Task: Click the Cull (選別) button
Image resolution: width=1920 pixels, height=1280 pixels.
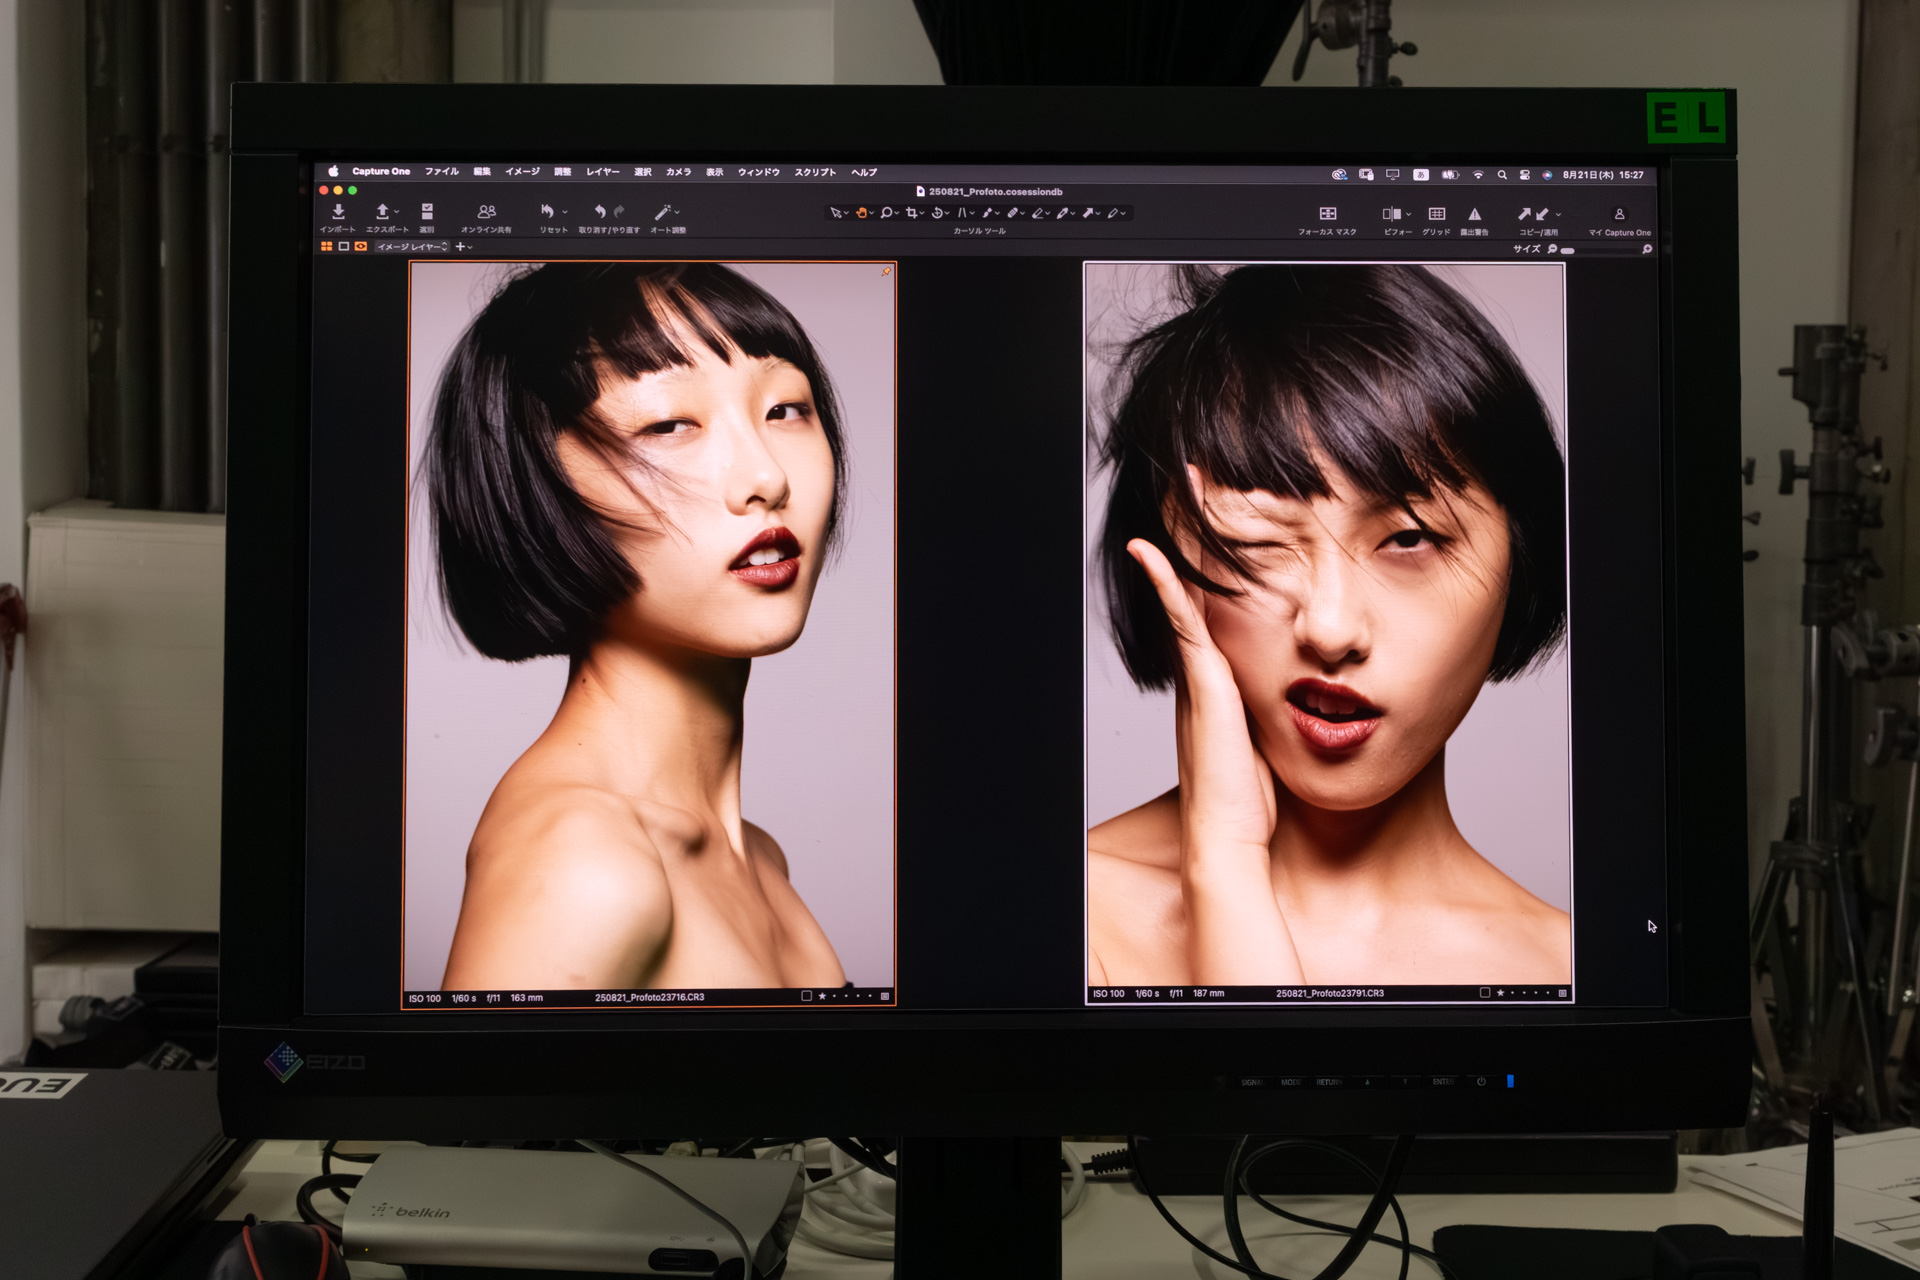Action: click(427, 212)
